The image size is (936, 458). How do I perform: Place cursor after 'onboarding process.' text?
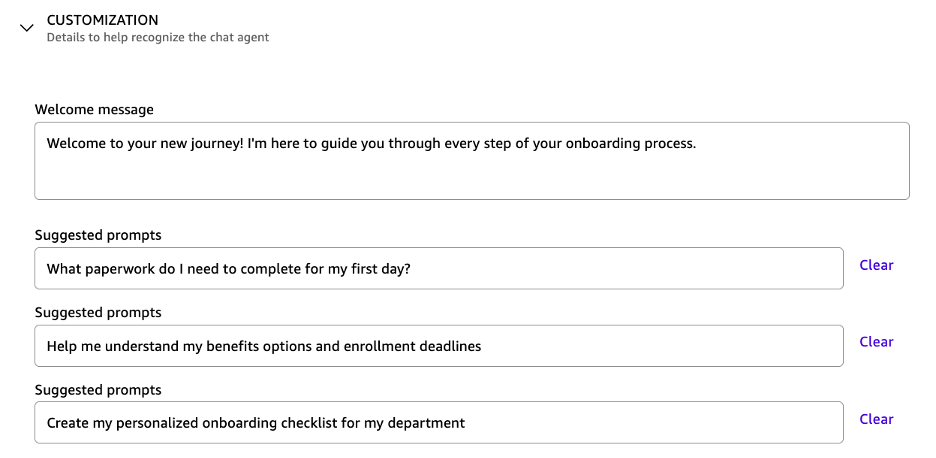coord(697,143)
